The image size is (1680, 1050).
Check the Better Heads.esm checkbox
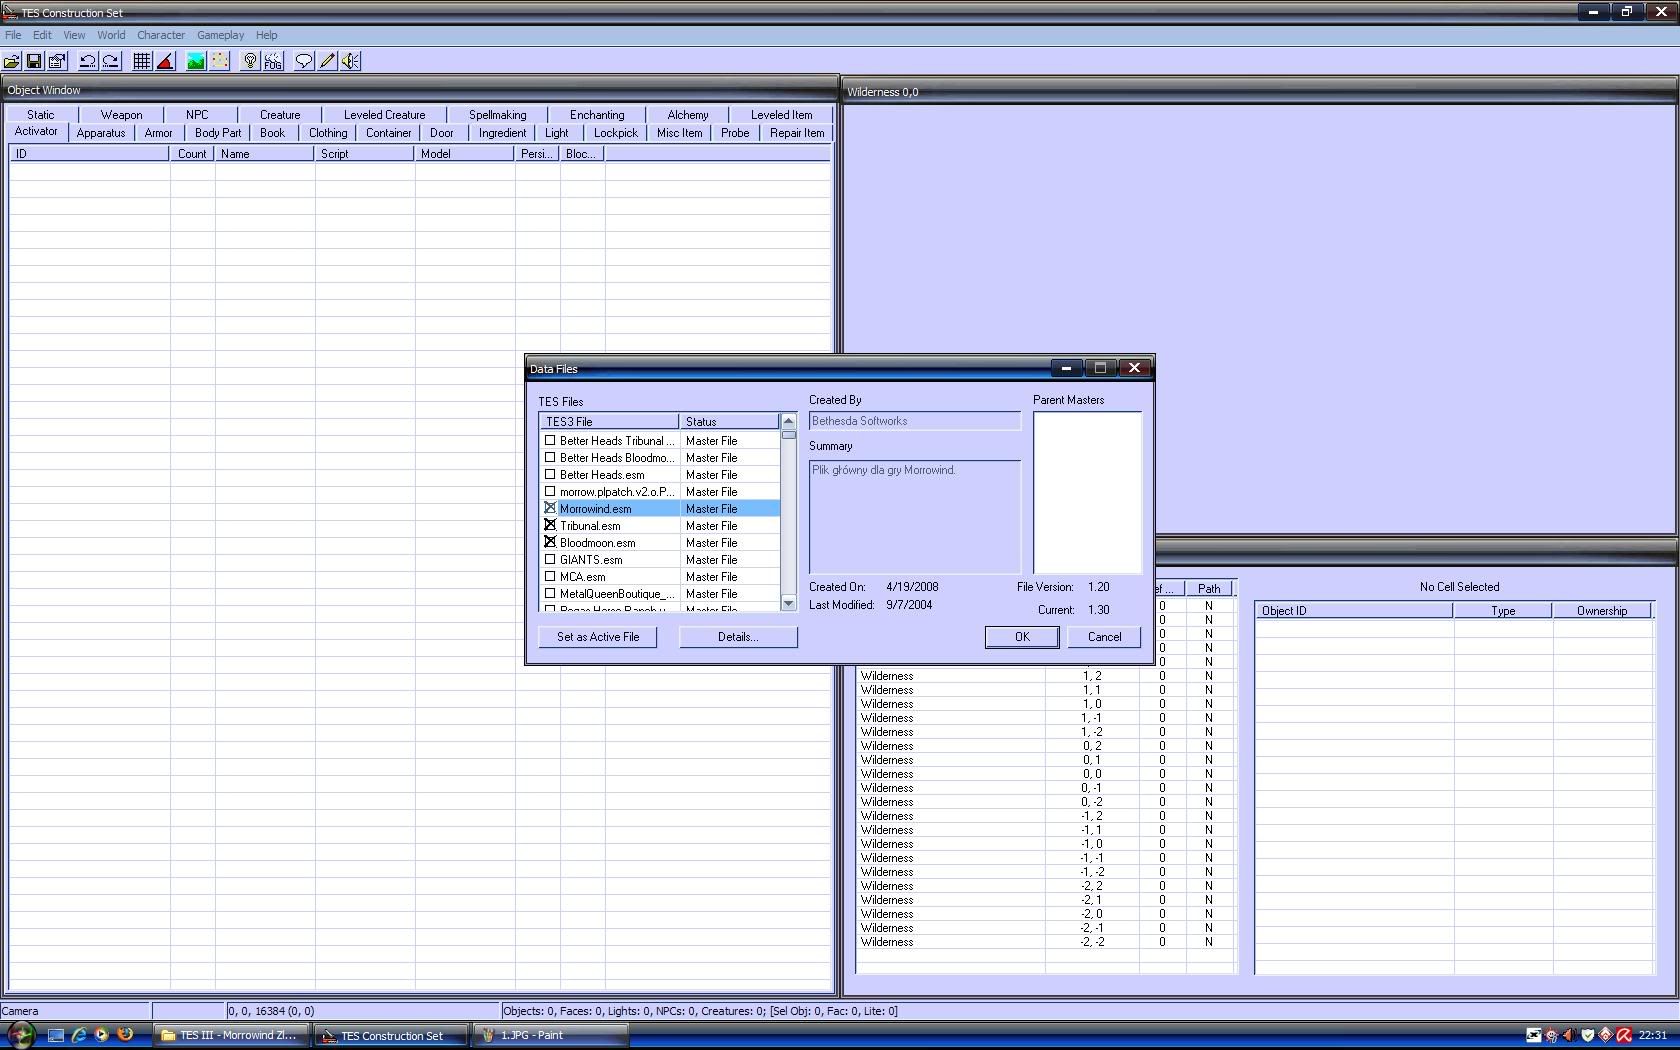550,474
